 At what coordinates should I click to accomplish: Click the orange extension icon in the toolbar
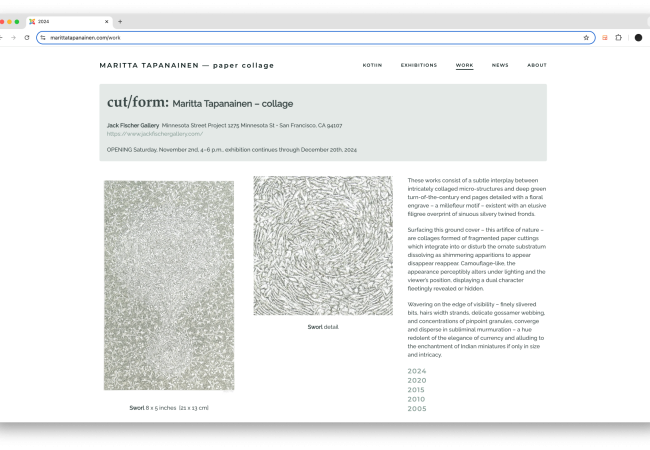click(x=605, y=37)
